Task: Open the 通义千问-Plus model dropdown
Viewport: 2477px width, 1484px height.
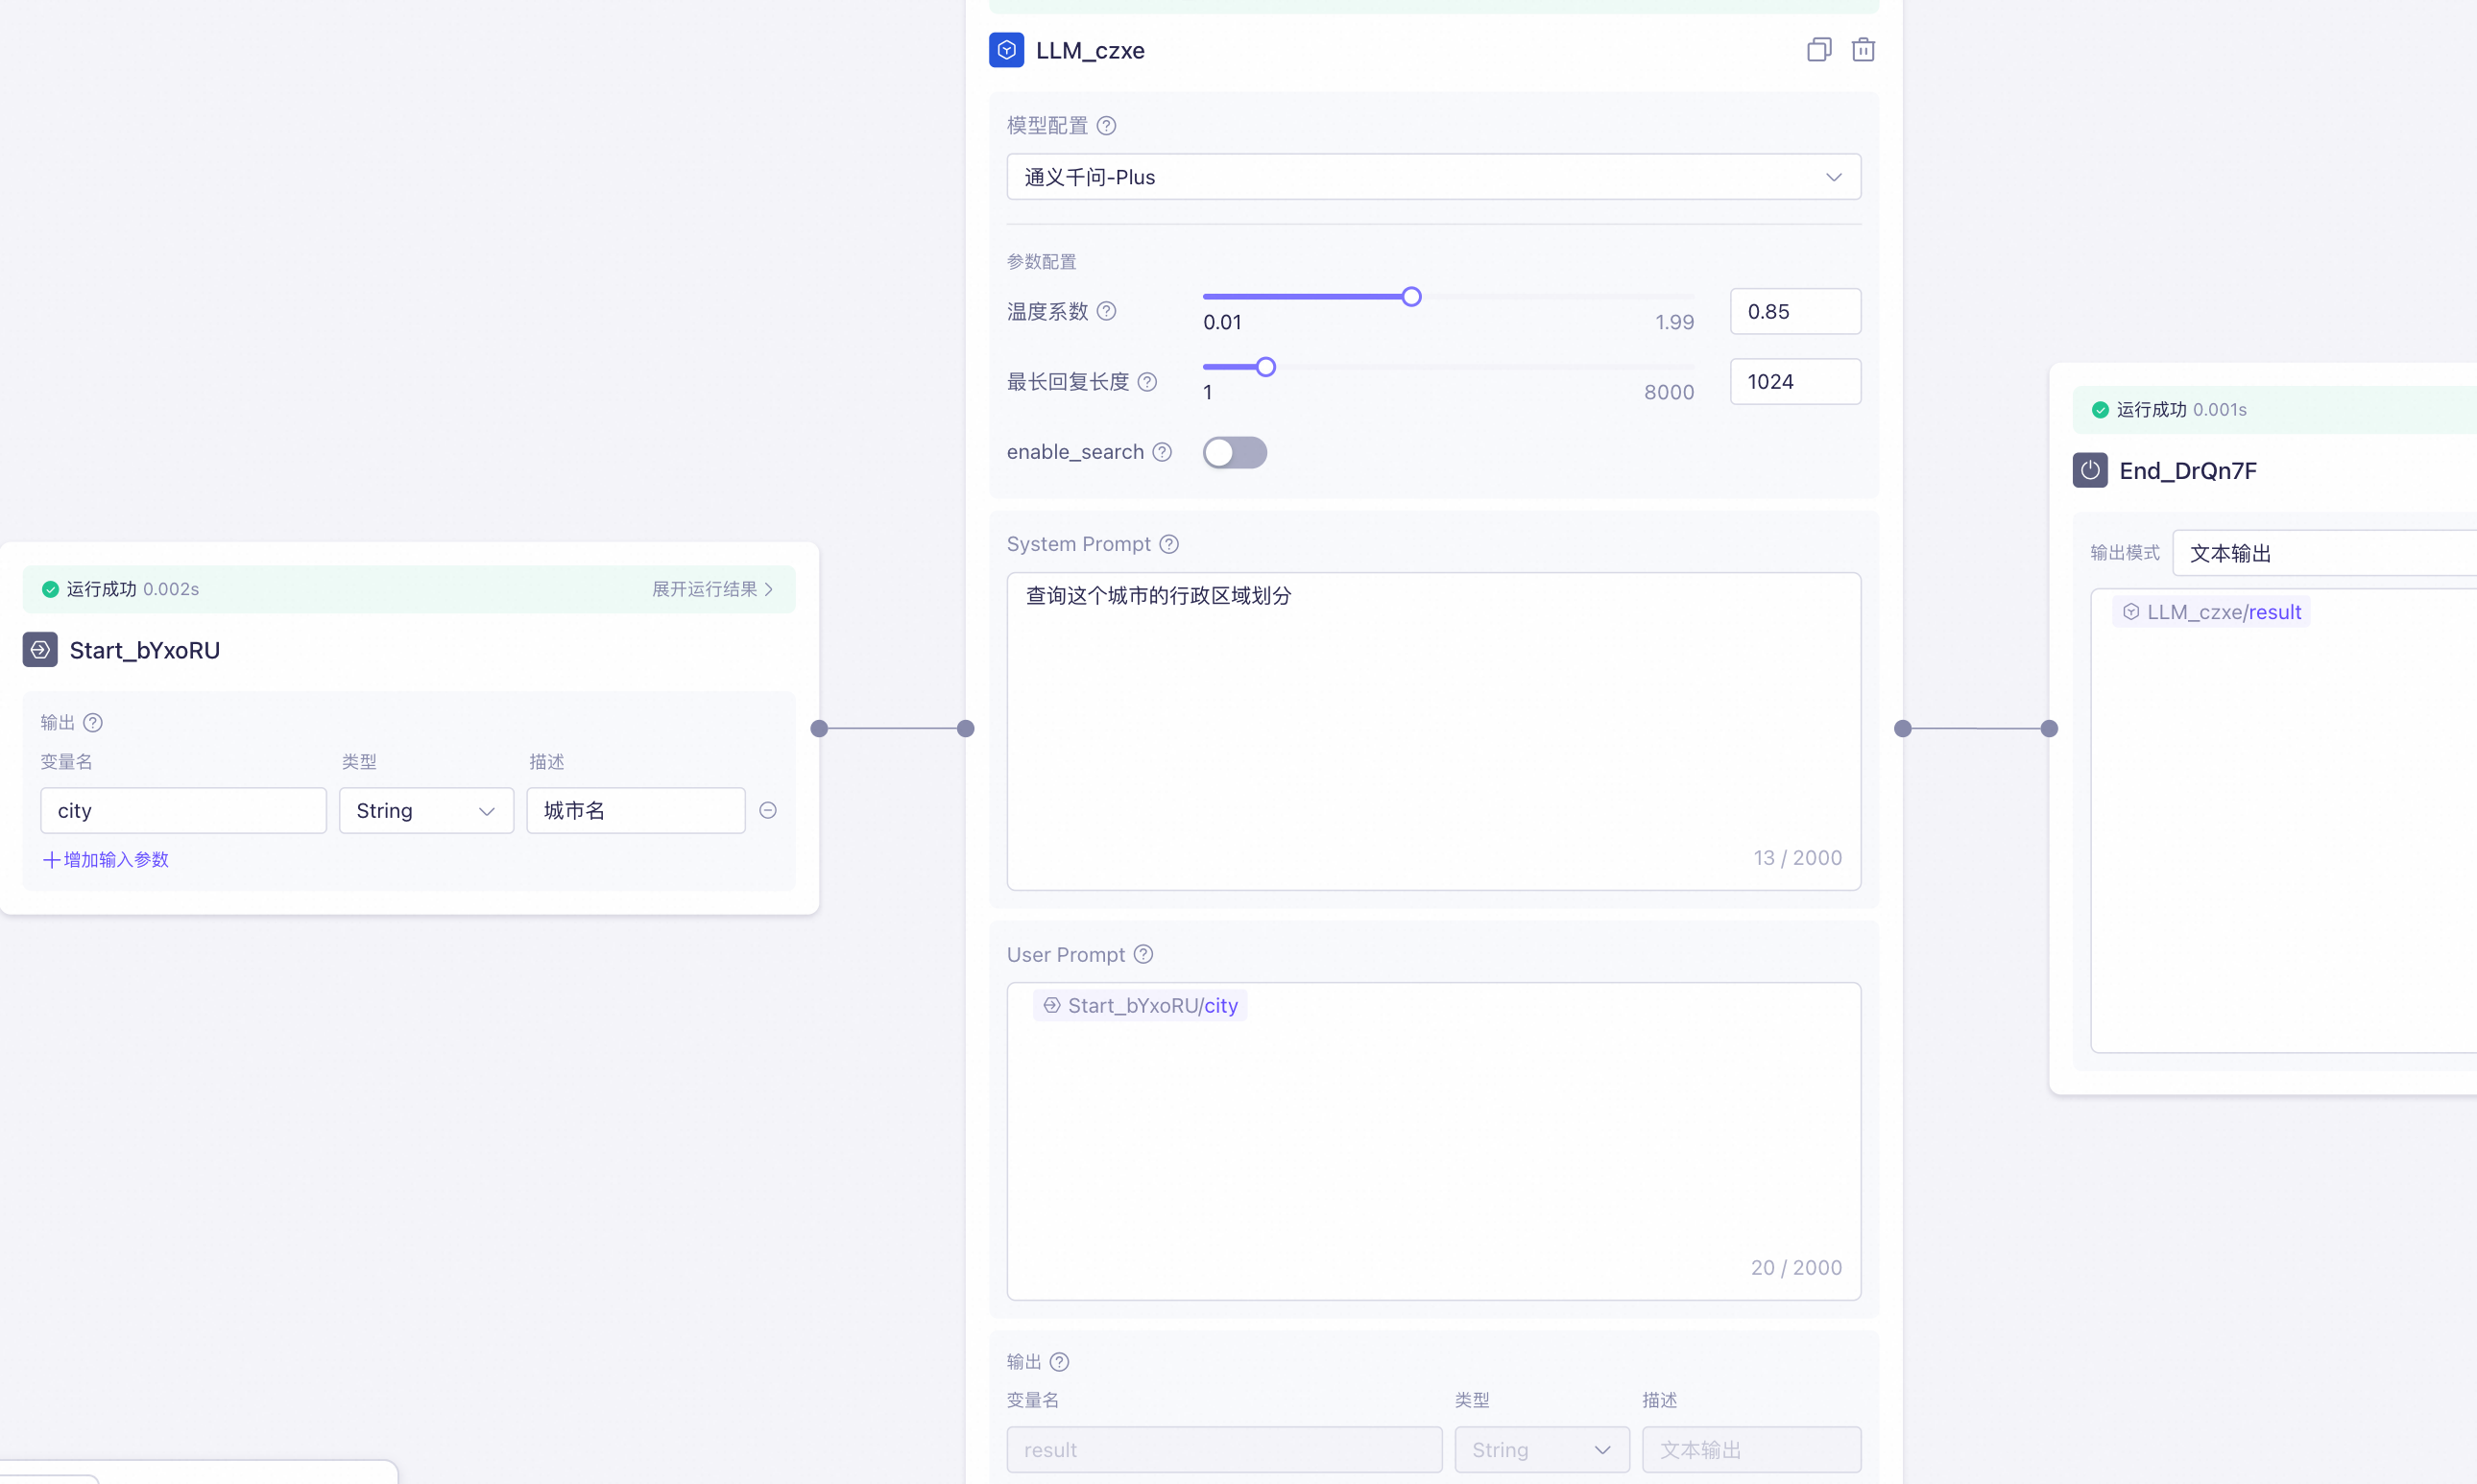Action: coord(1433,177)
